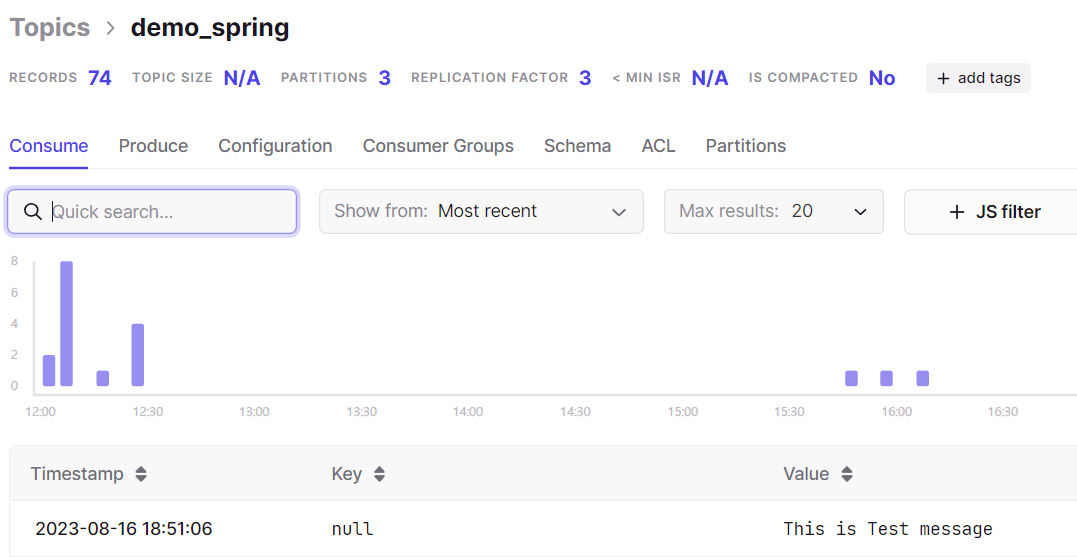Select the ACL tab
1077x557 pixels.
click(659, 146)
